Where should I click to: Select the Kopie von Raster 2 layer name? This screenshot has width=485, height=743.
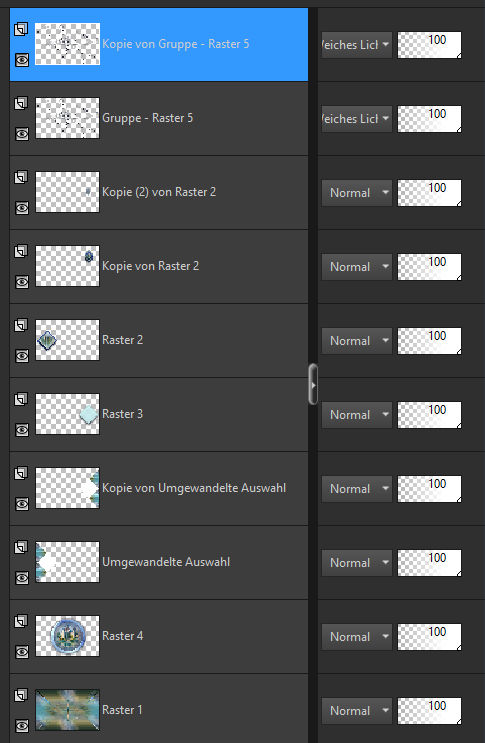[151, 266]
